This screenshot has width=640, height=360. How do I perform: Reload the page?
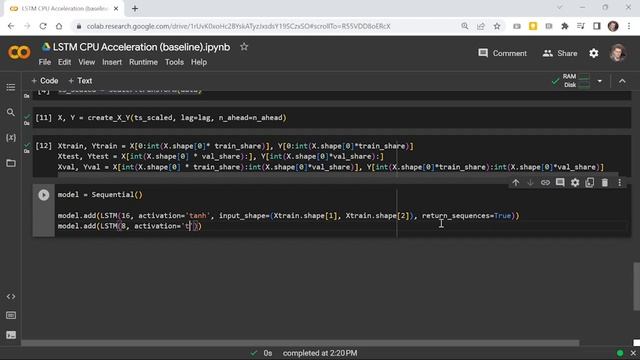(x=43, y=26)
